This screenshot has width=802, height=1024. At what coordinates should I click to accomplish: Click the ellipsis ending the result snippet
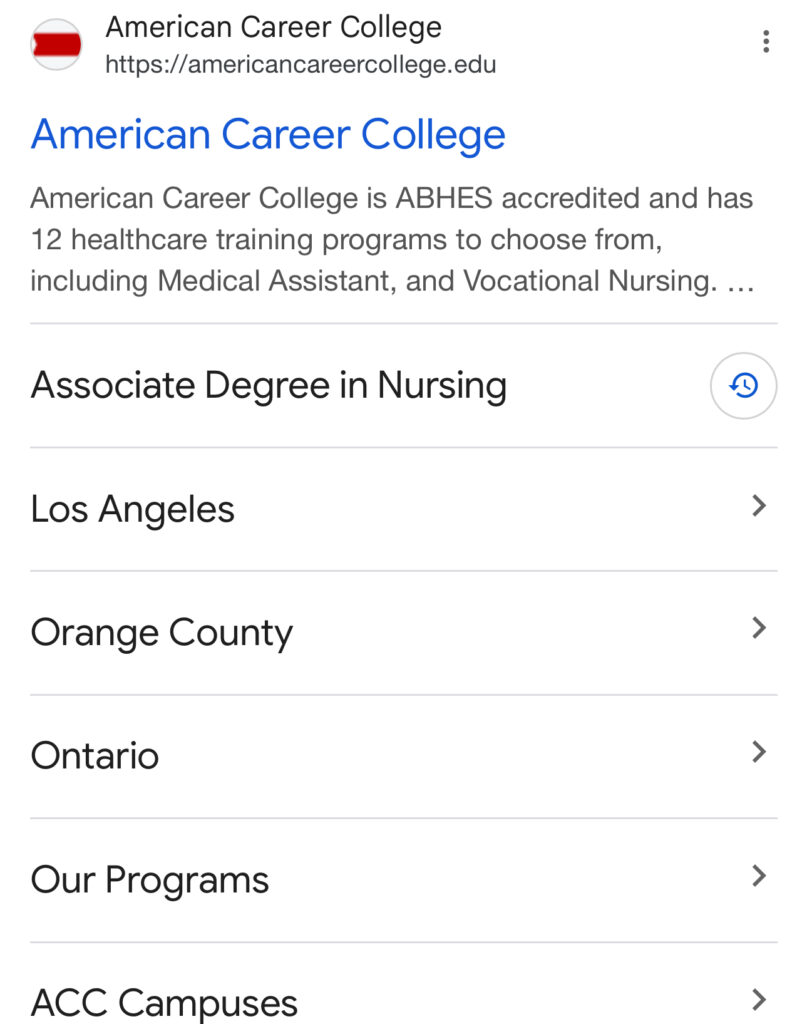pos(740,283)
